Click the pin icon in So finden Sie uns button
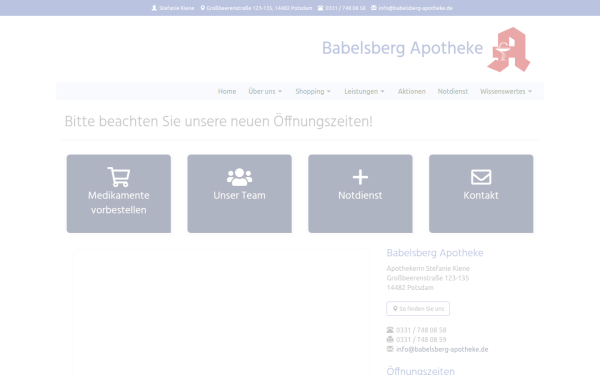Viewport: 600px width, 375px height. 395,308
